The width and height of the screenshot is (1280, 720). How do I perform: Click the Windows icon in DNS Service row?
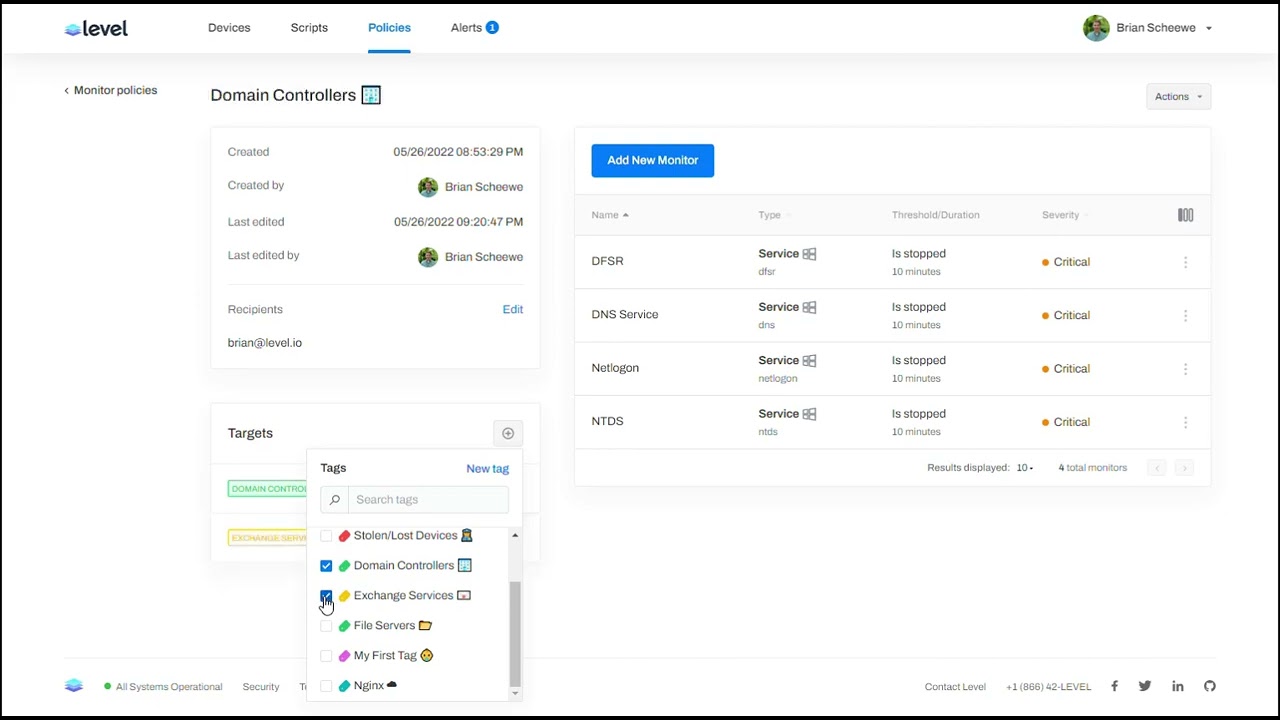pyautogui.click(x=809, y=307)
